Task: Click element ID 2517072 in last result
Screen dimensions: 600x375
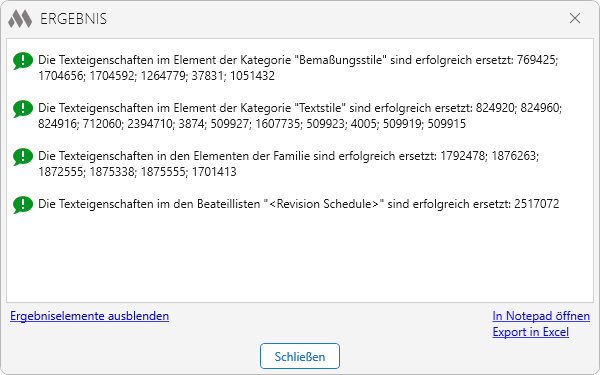Action: tap(536, 204)
